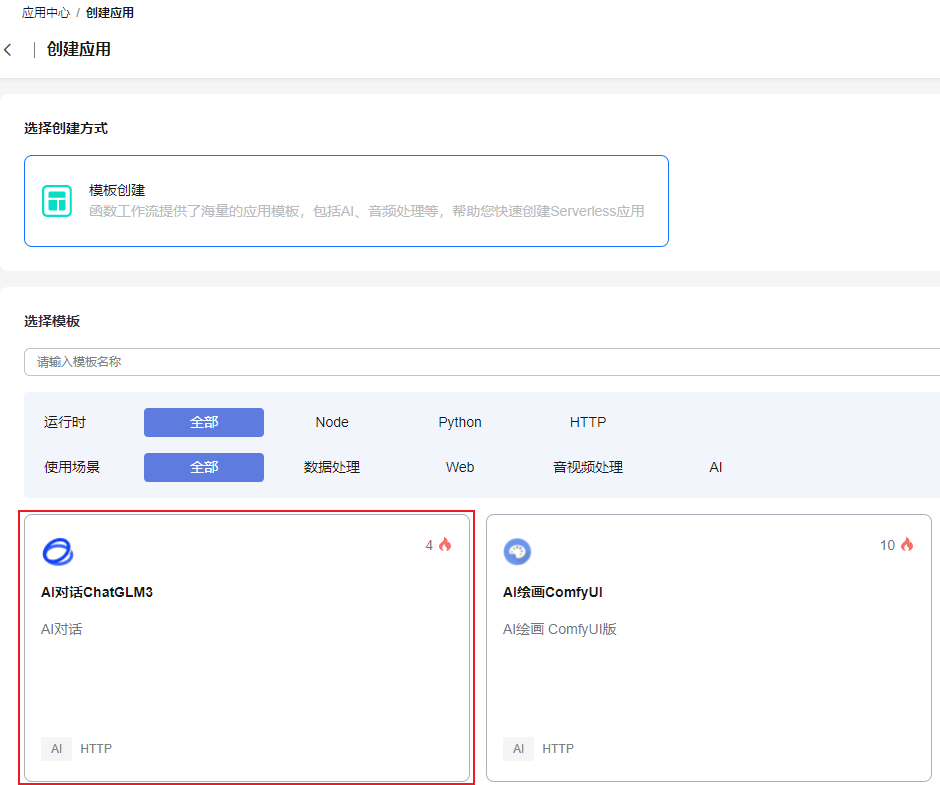The height and width of the screenshot is (785, 940).
Task: Filter scenario by Web
Action: coord(460,467)
